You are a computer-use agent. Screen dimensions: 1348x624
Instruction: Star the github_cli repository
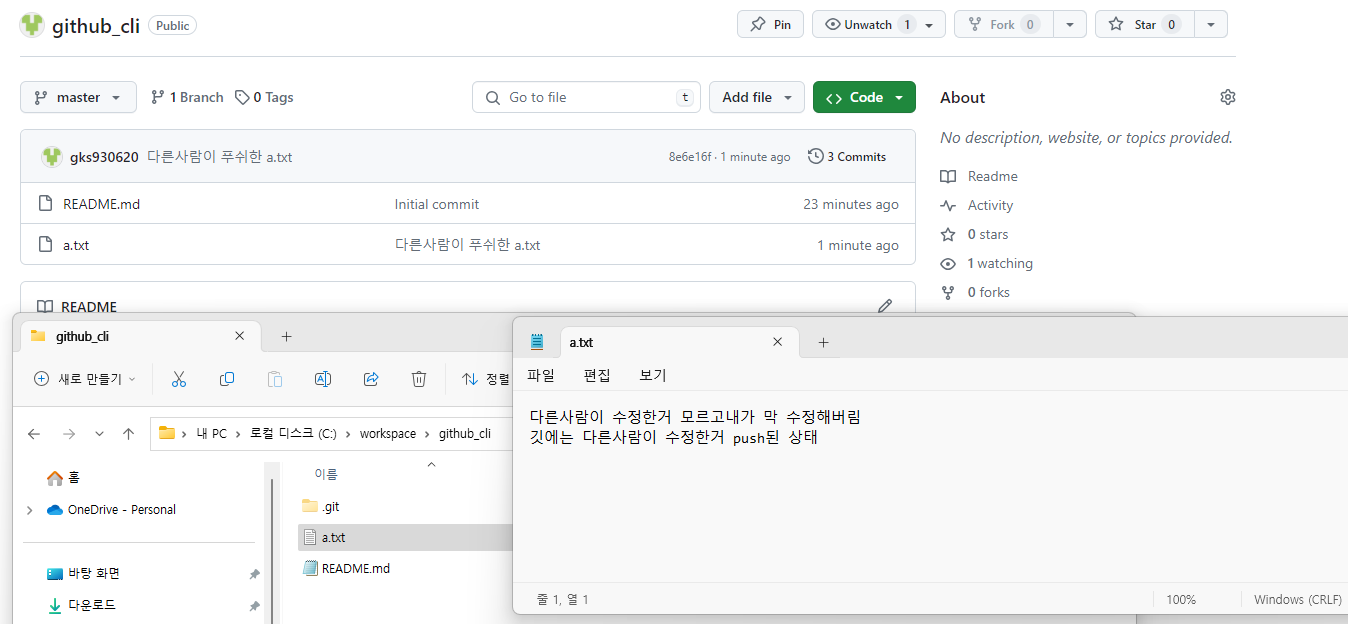[1143, 25]
